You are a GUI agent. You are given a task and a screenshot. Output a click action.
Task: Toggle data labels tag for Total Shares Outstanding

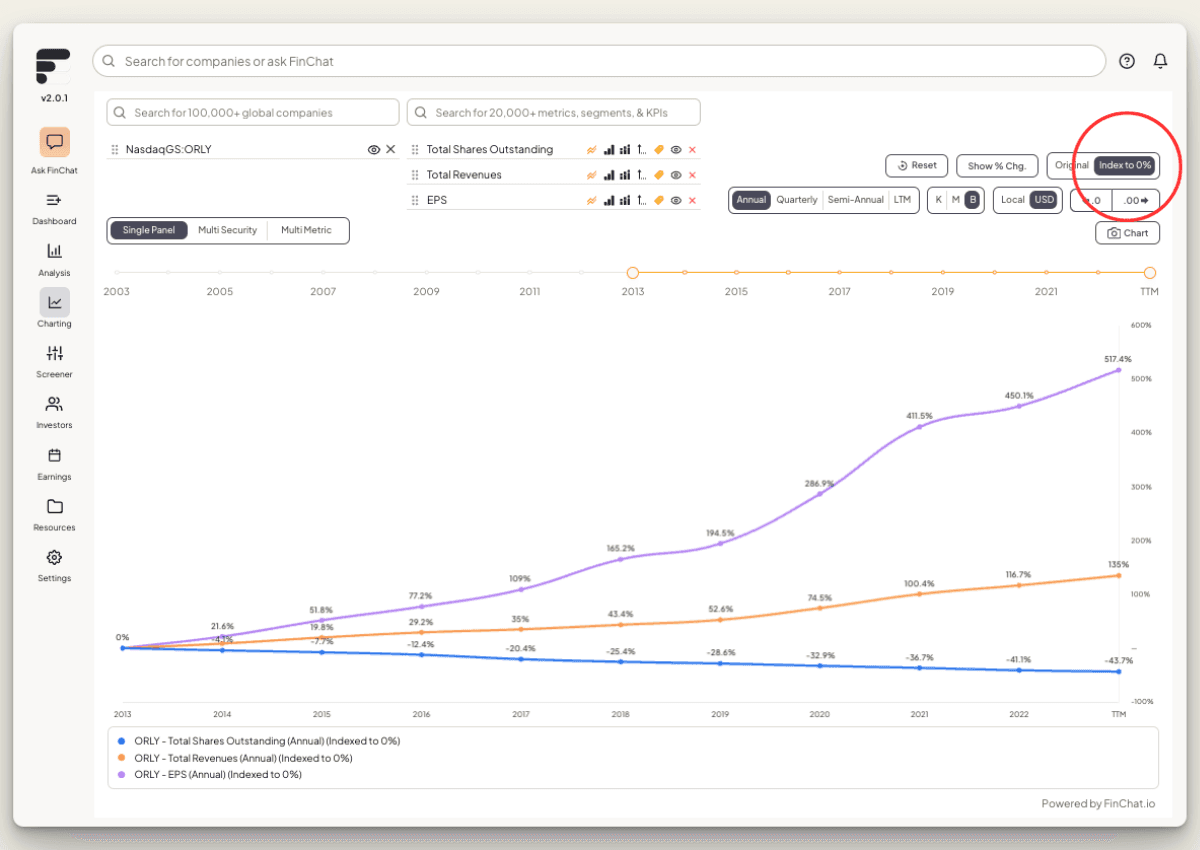click(659, 150)
